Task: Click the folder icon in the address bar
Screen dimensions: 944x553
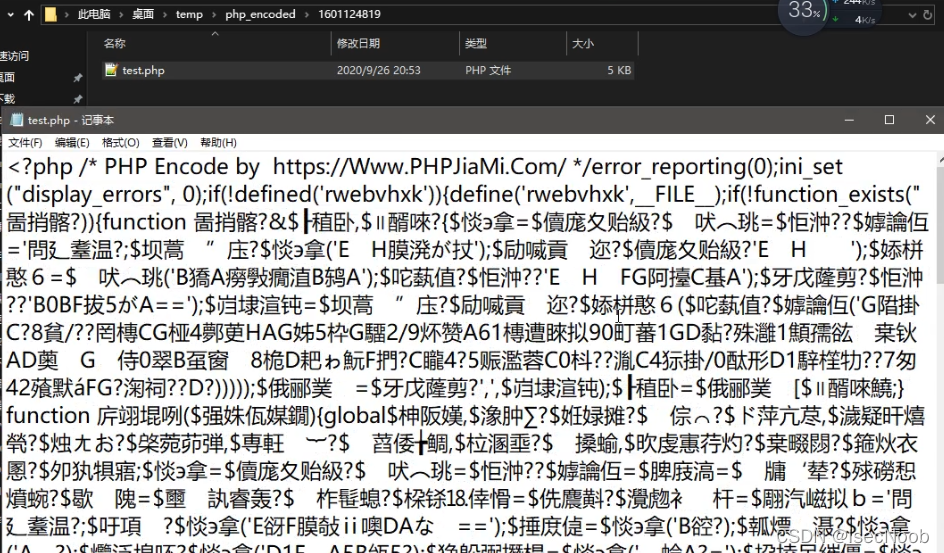Action: [x=51, y=14]
